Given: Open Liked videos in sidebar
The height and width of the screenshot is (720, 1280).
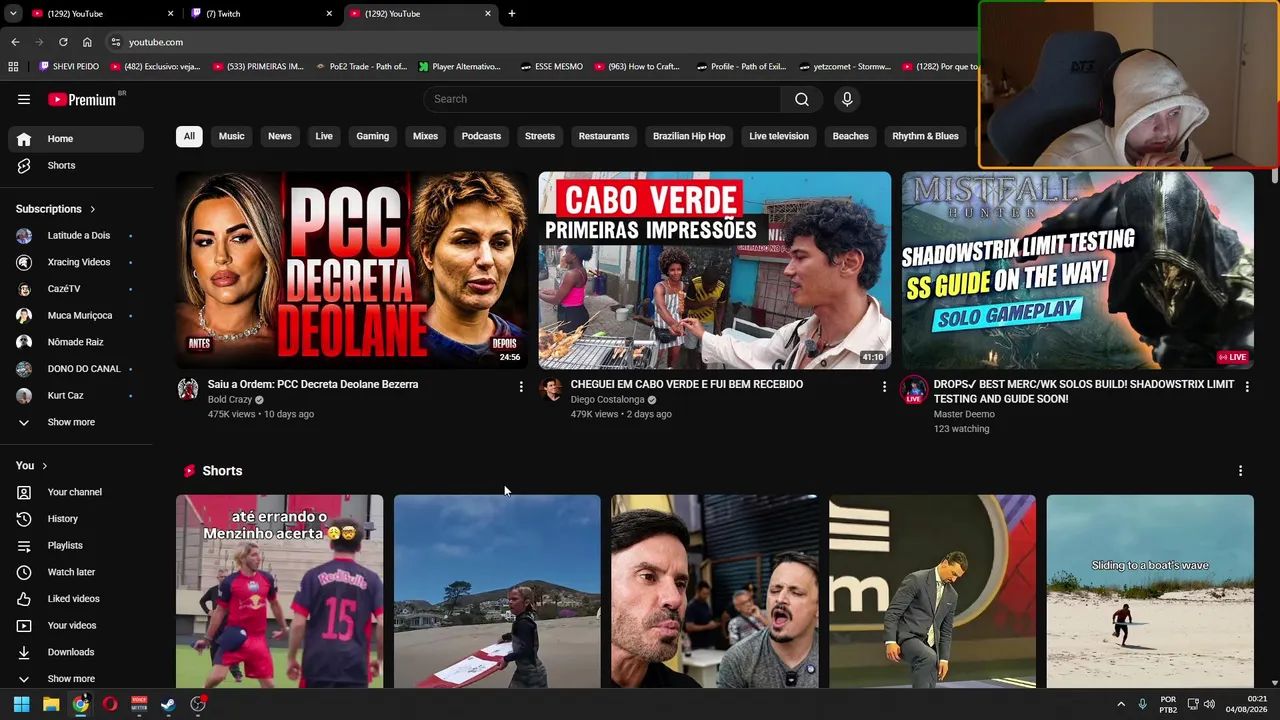Looking at the screenshot, I should pyautogui.click(x=76, y=599).
